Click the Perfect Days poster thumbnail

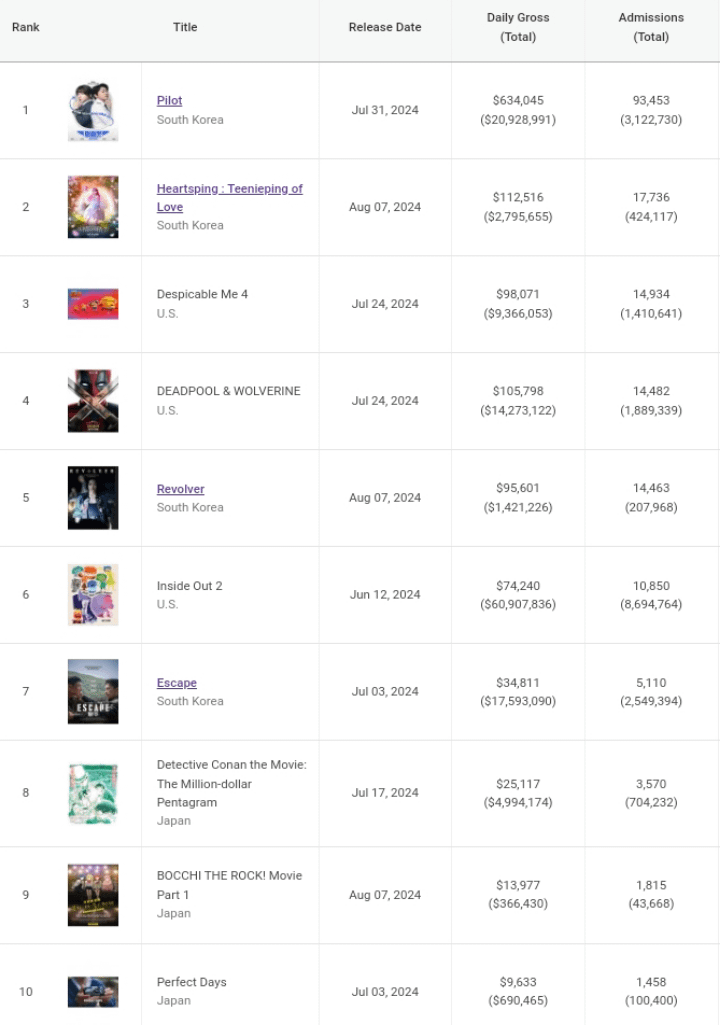click(93, 992)
